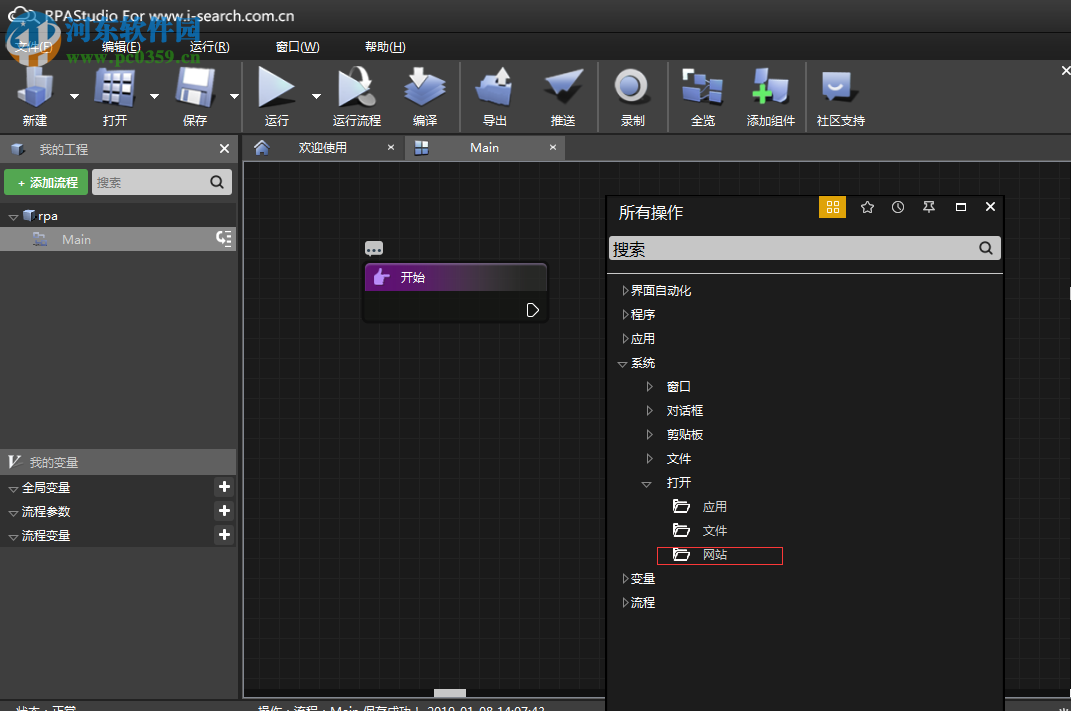The image size is (1071, 711).
Task: Click the Add Component (添加组件) icon
Action: 770,88
